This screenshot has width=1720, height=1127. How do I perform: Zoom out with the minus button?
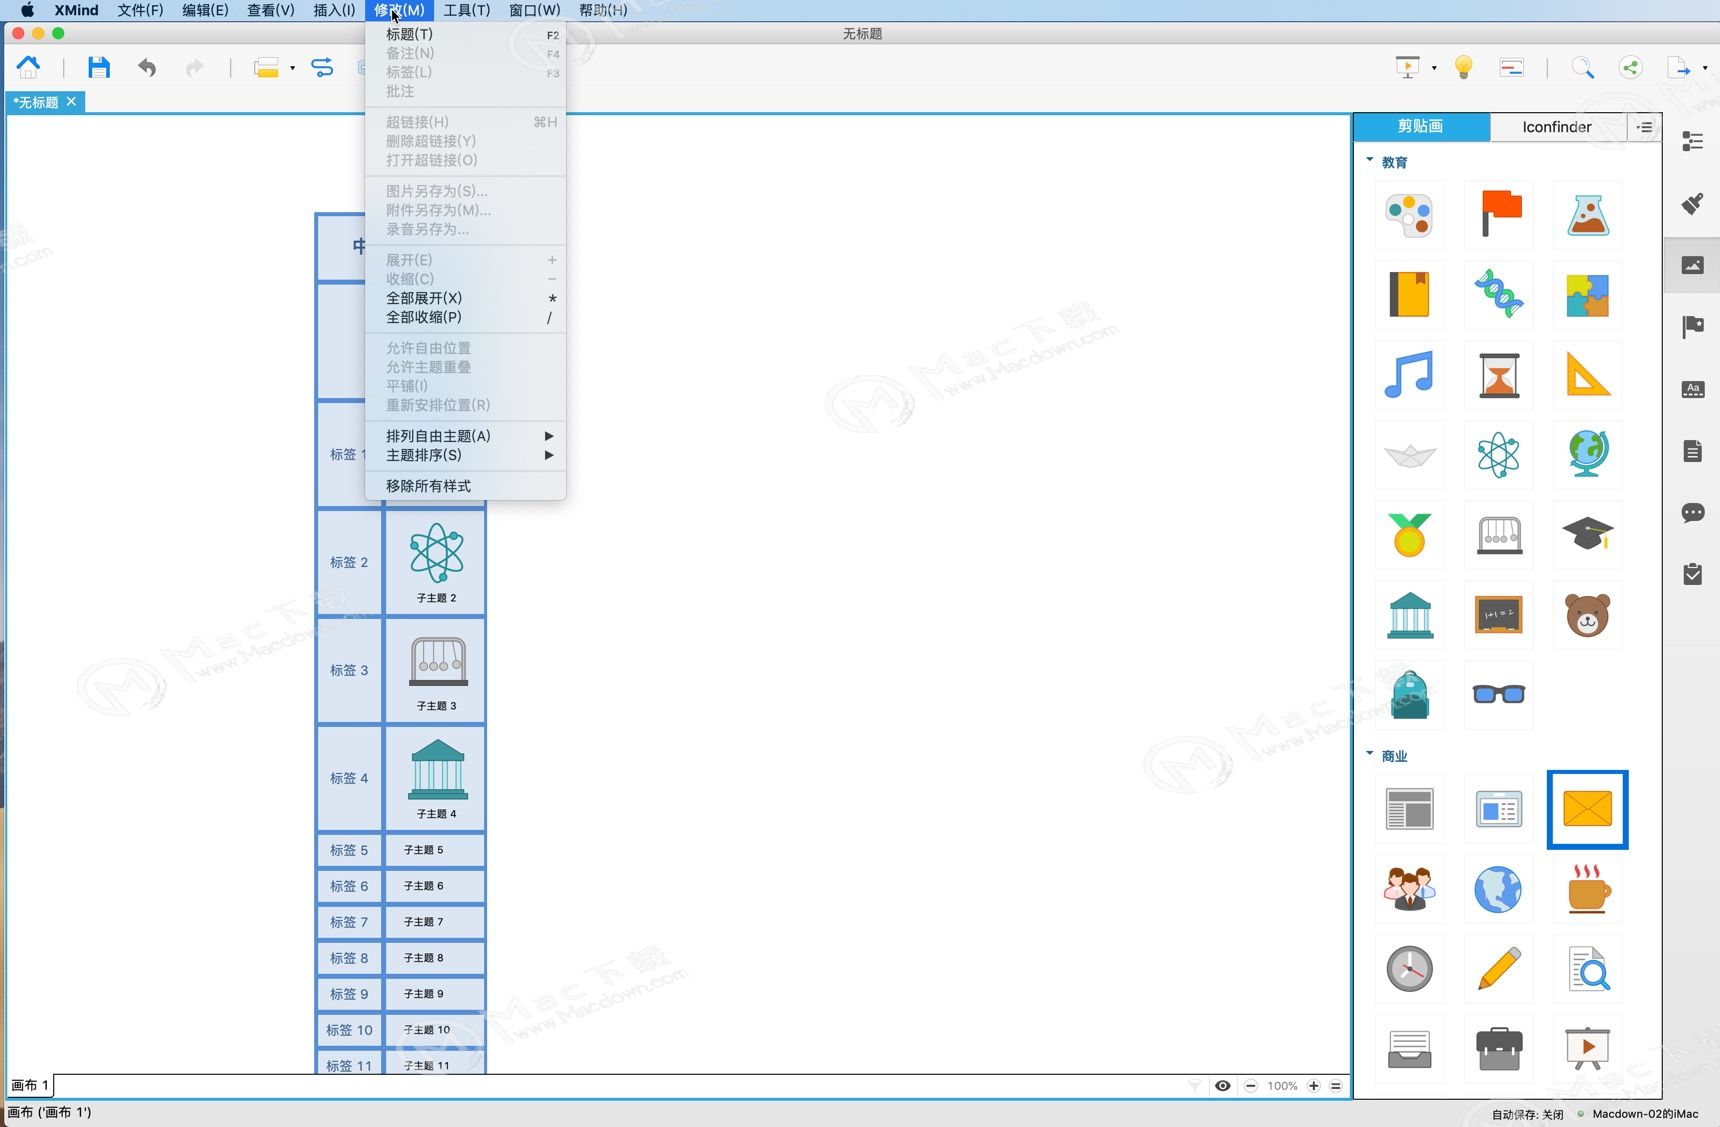1251,1086
